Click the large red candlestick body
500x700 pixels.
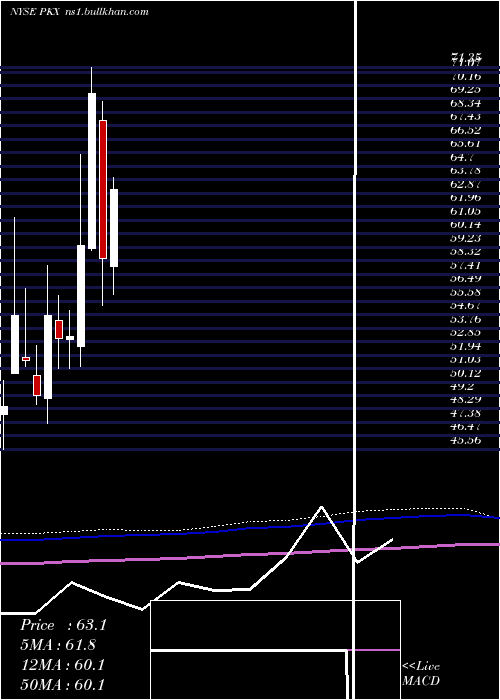[x=103, y=189]
